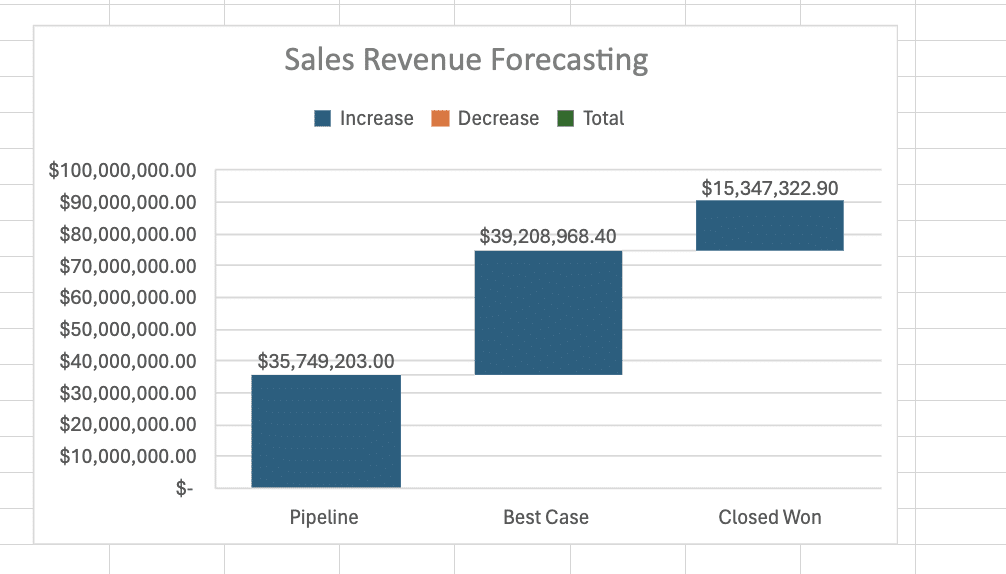Screen dimensions: 1006x574
Task: Click the green Total legend swatch
Action: [566, 119]
